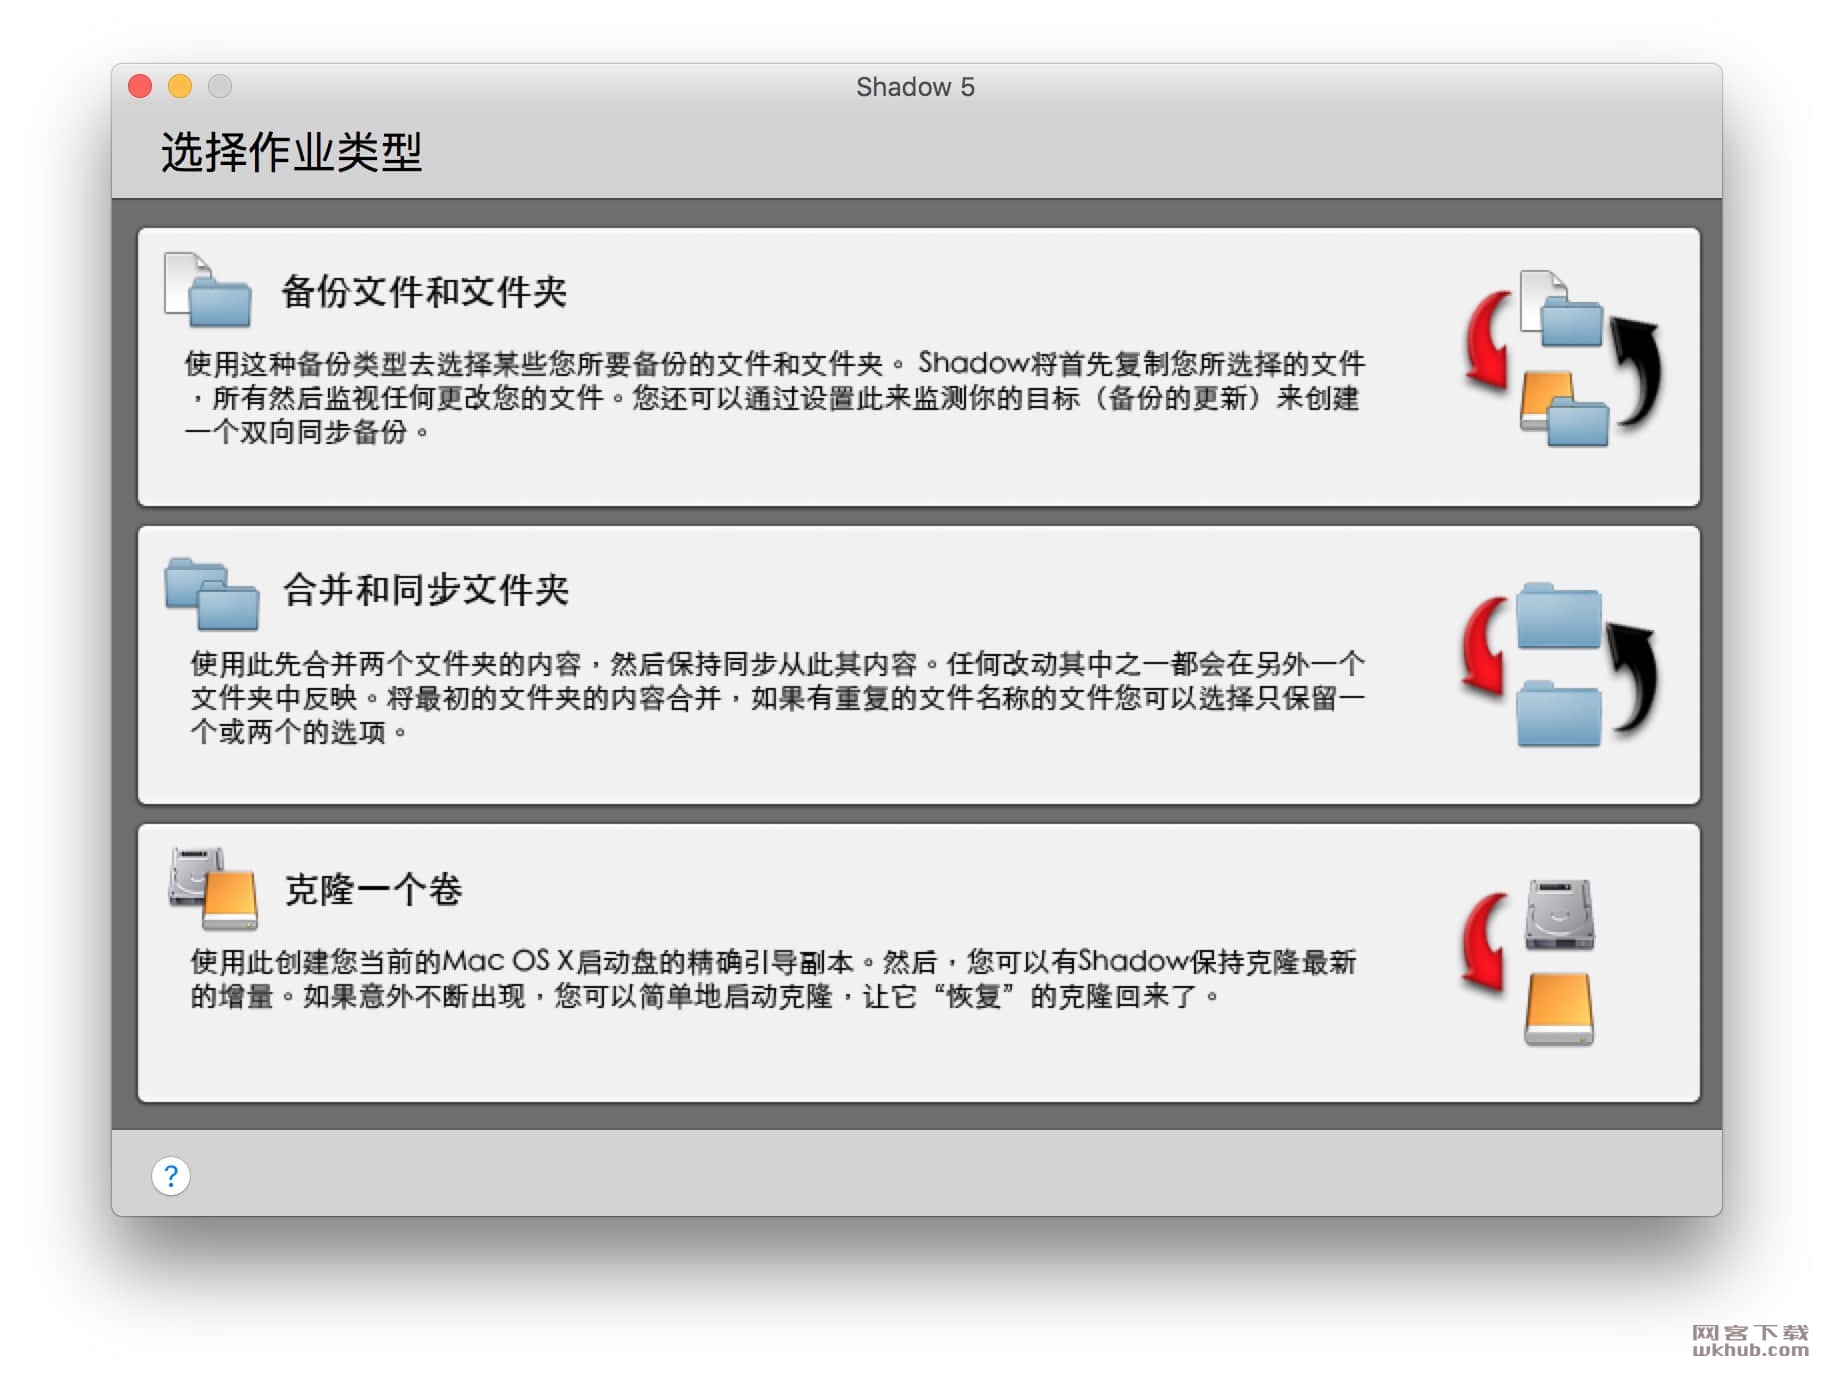This screenshot has width=1834, height=1376.
Task: Open help with the question mark button
Action: (x=171, y=1176)
